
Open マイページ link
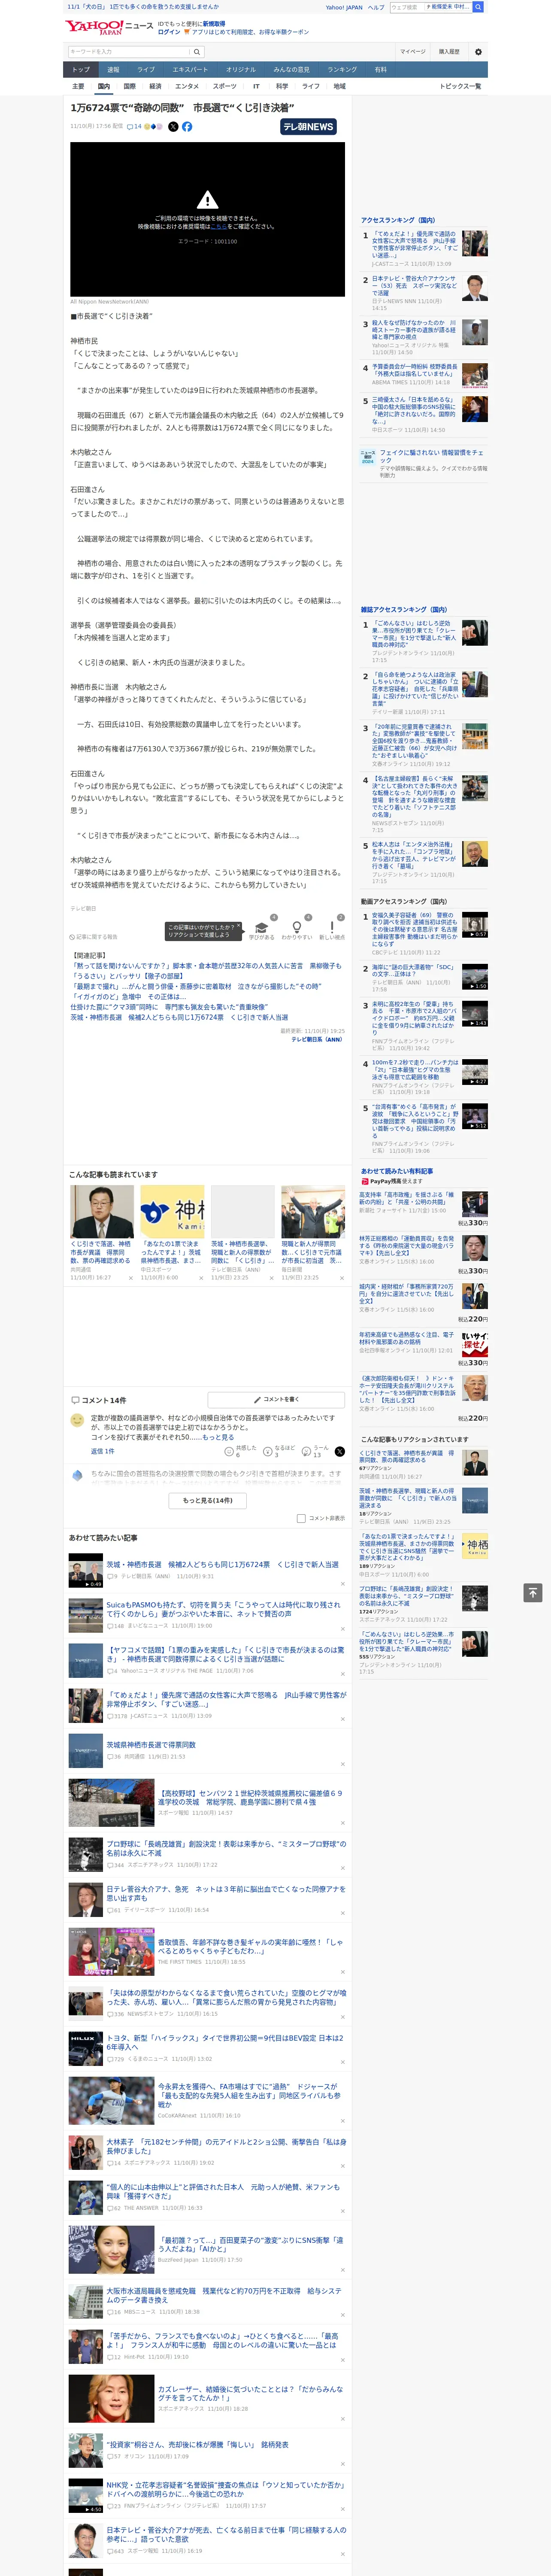412,52
